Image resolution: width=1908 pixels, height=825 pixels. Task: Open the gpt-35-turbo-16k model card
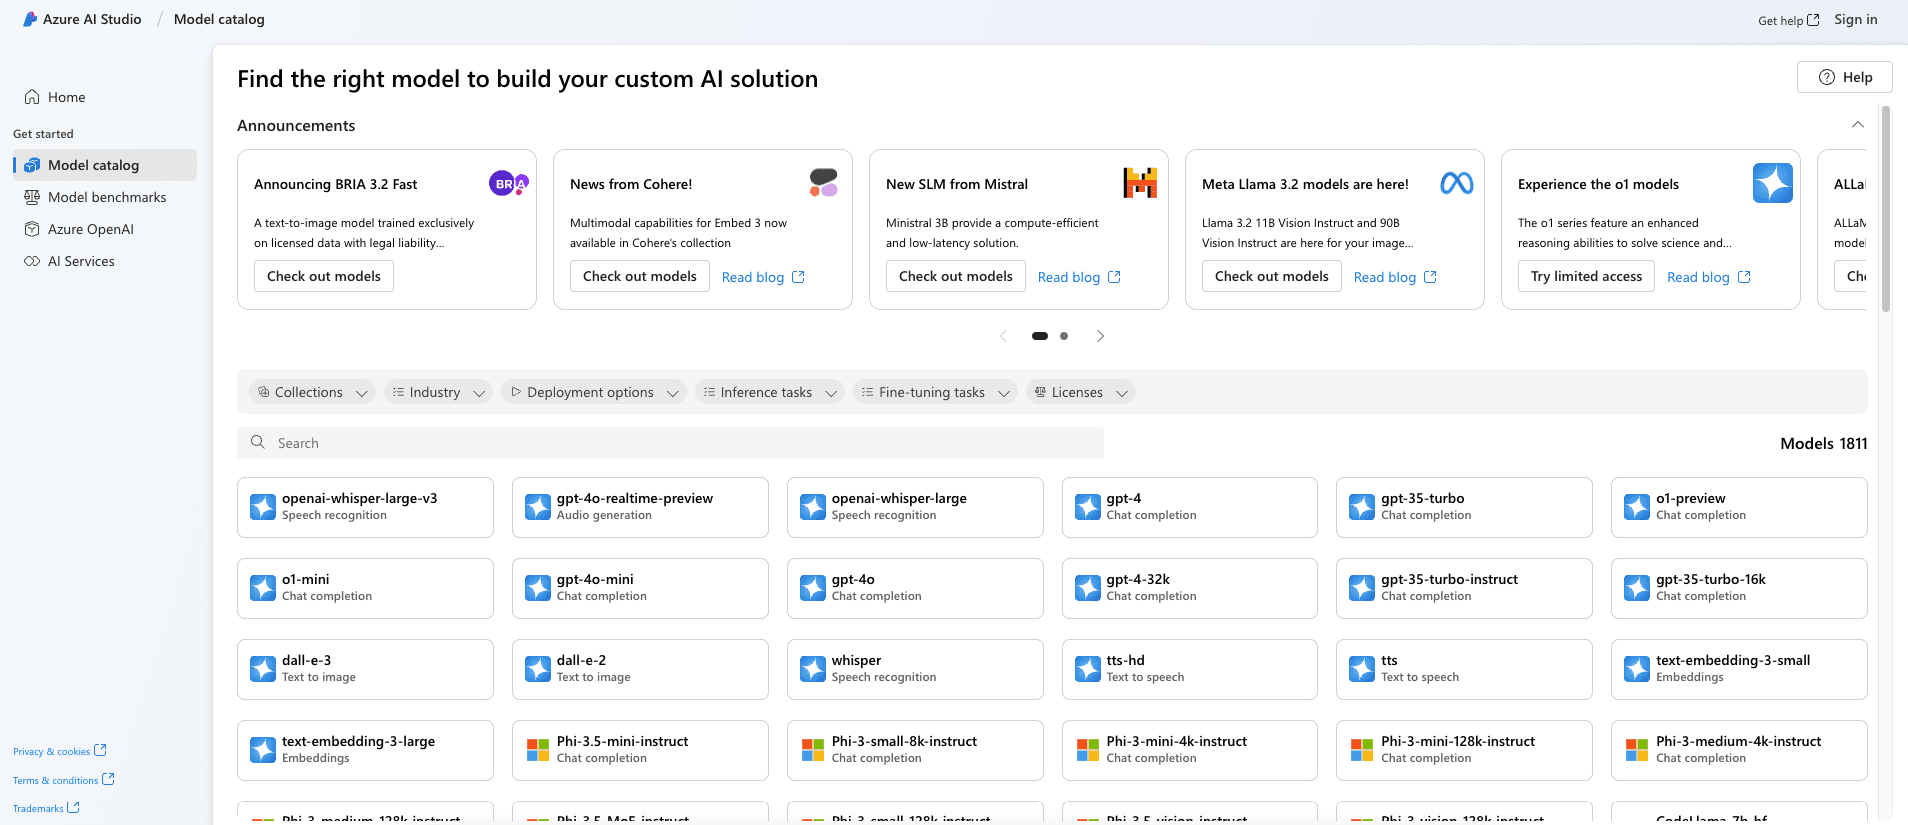point(1739,588)
